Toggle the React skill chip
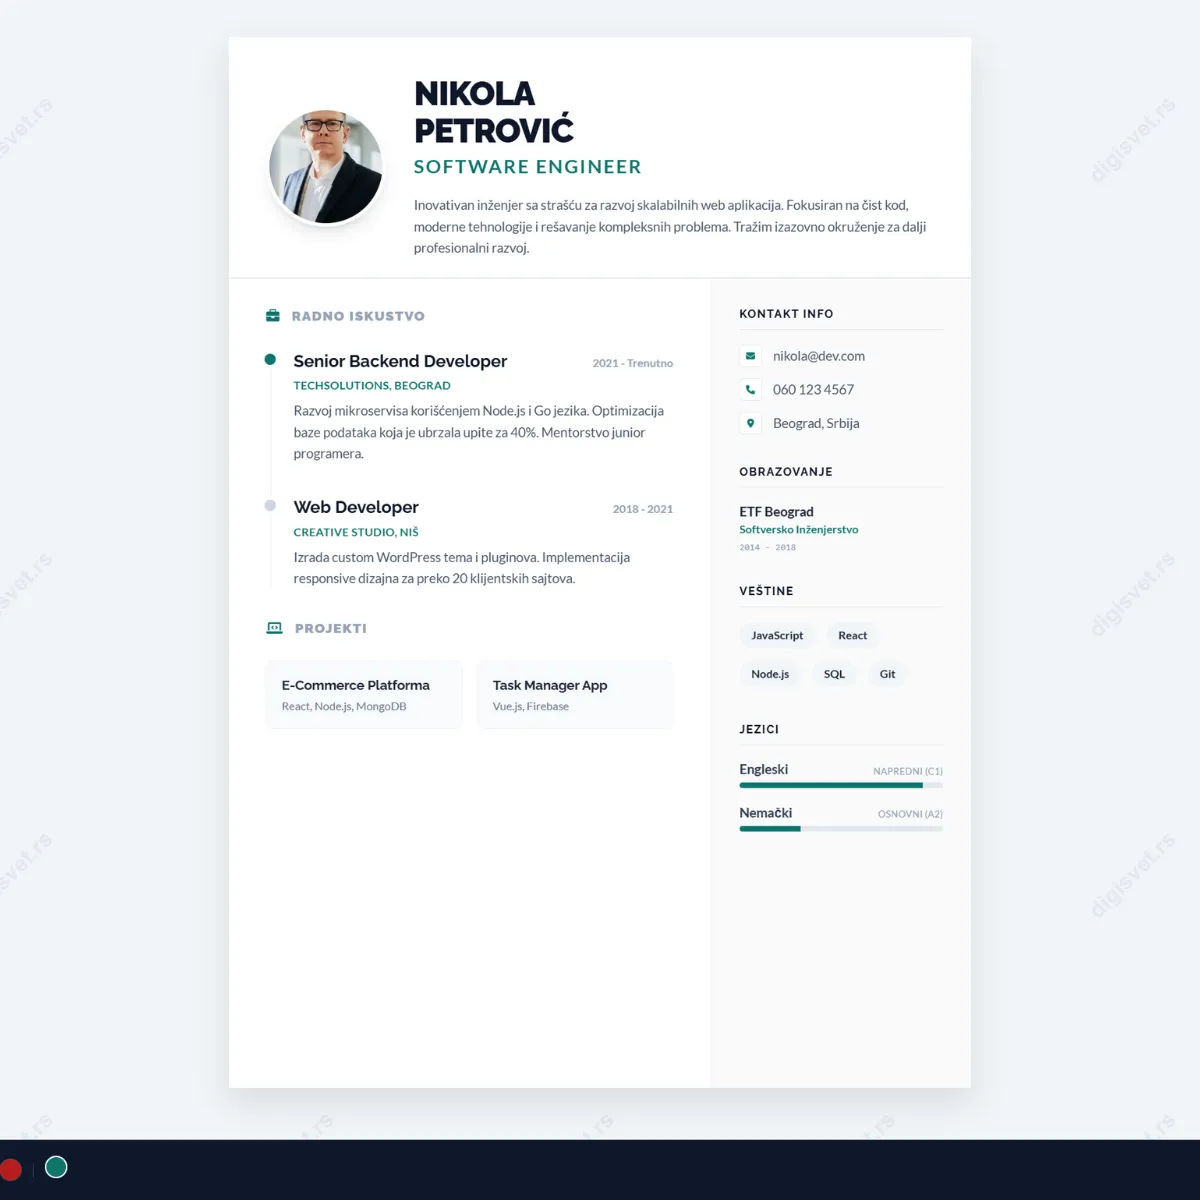The image size is (1200, 1200). (851, 635)
